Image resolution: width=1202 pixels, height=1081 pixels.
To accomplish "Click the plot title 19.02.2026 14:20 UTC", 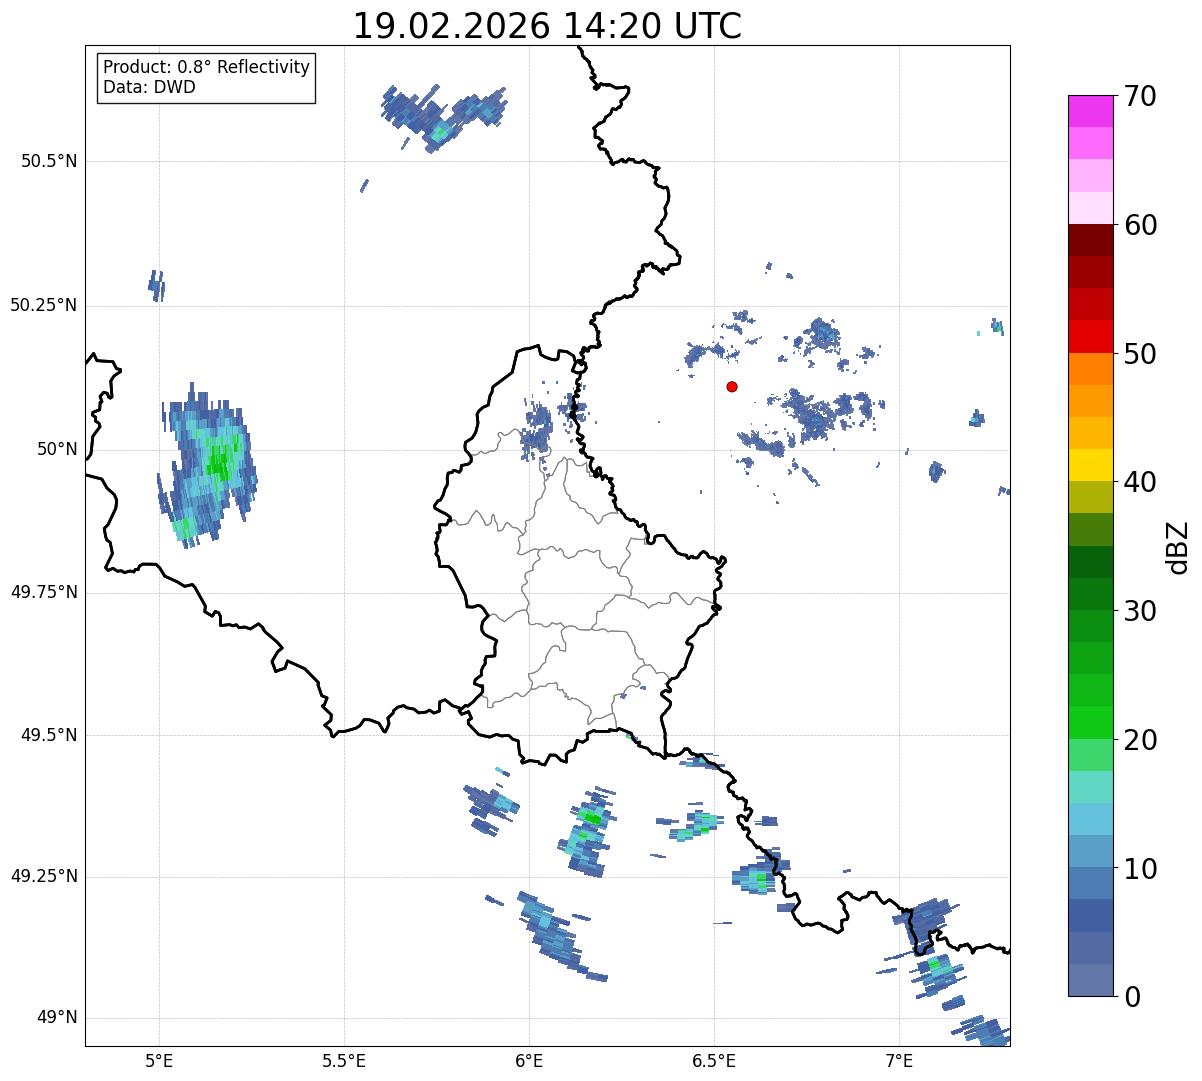I will (x=547, y=26).
